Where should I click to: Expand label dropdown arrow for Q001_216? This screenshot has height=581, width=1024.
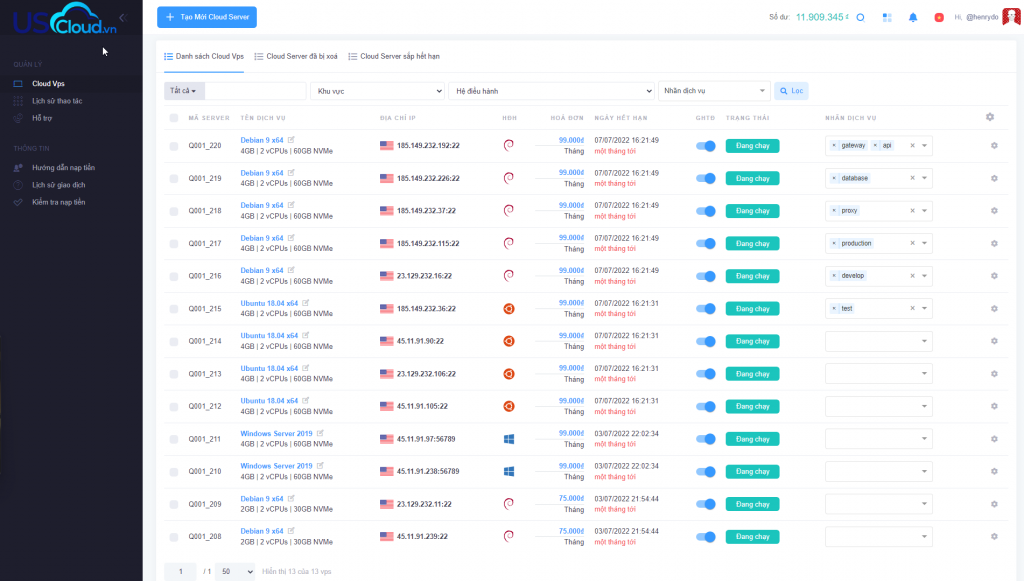(924, 275)
